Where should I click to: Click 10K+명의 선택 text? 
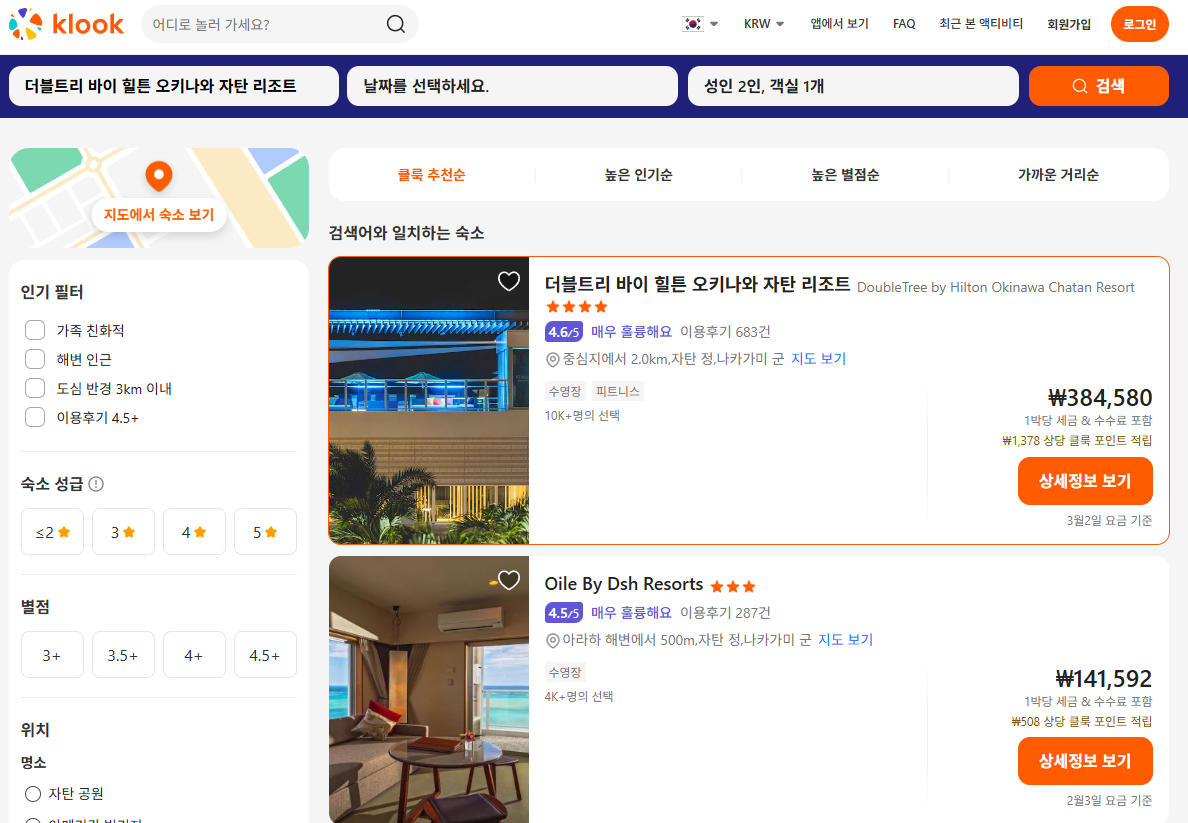click(582, 416)
